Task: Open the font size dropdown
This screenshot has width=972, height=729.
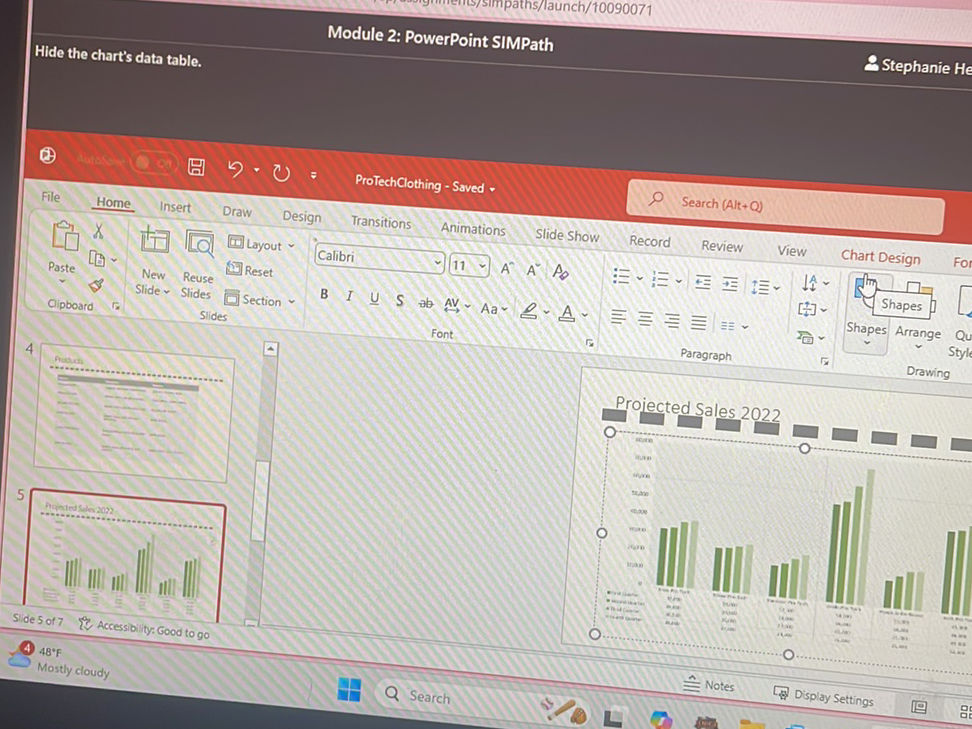Action: 484,266
